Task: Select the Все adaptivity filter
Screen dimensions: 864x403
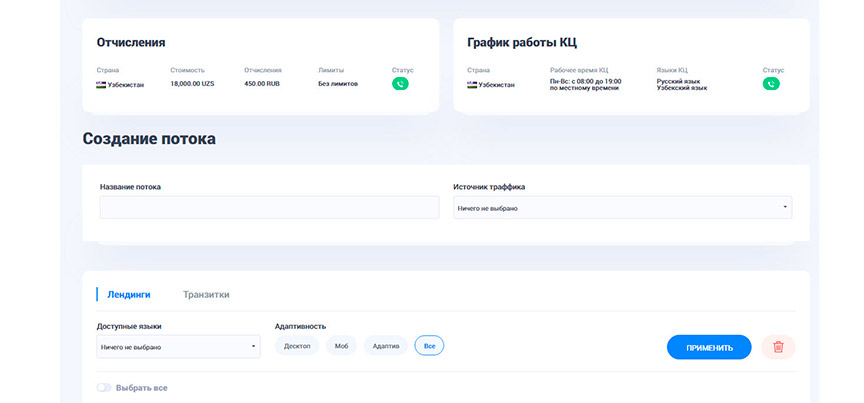Action: point(429,346)
